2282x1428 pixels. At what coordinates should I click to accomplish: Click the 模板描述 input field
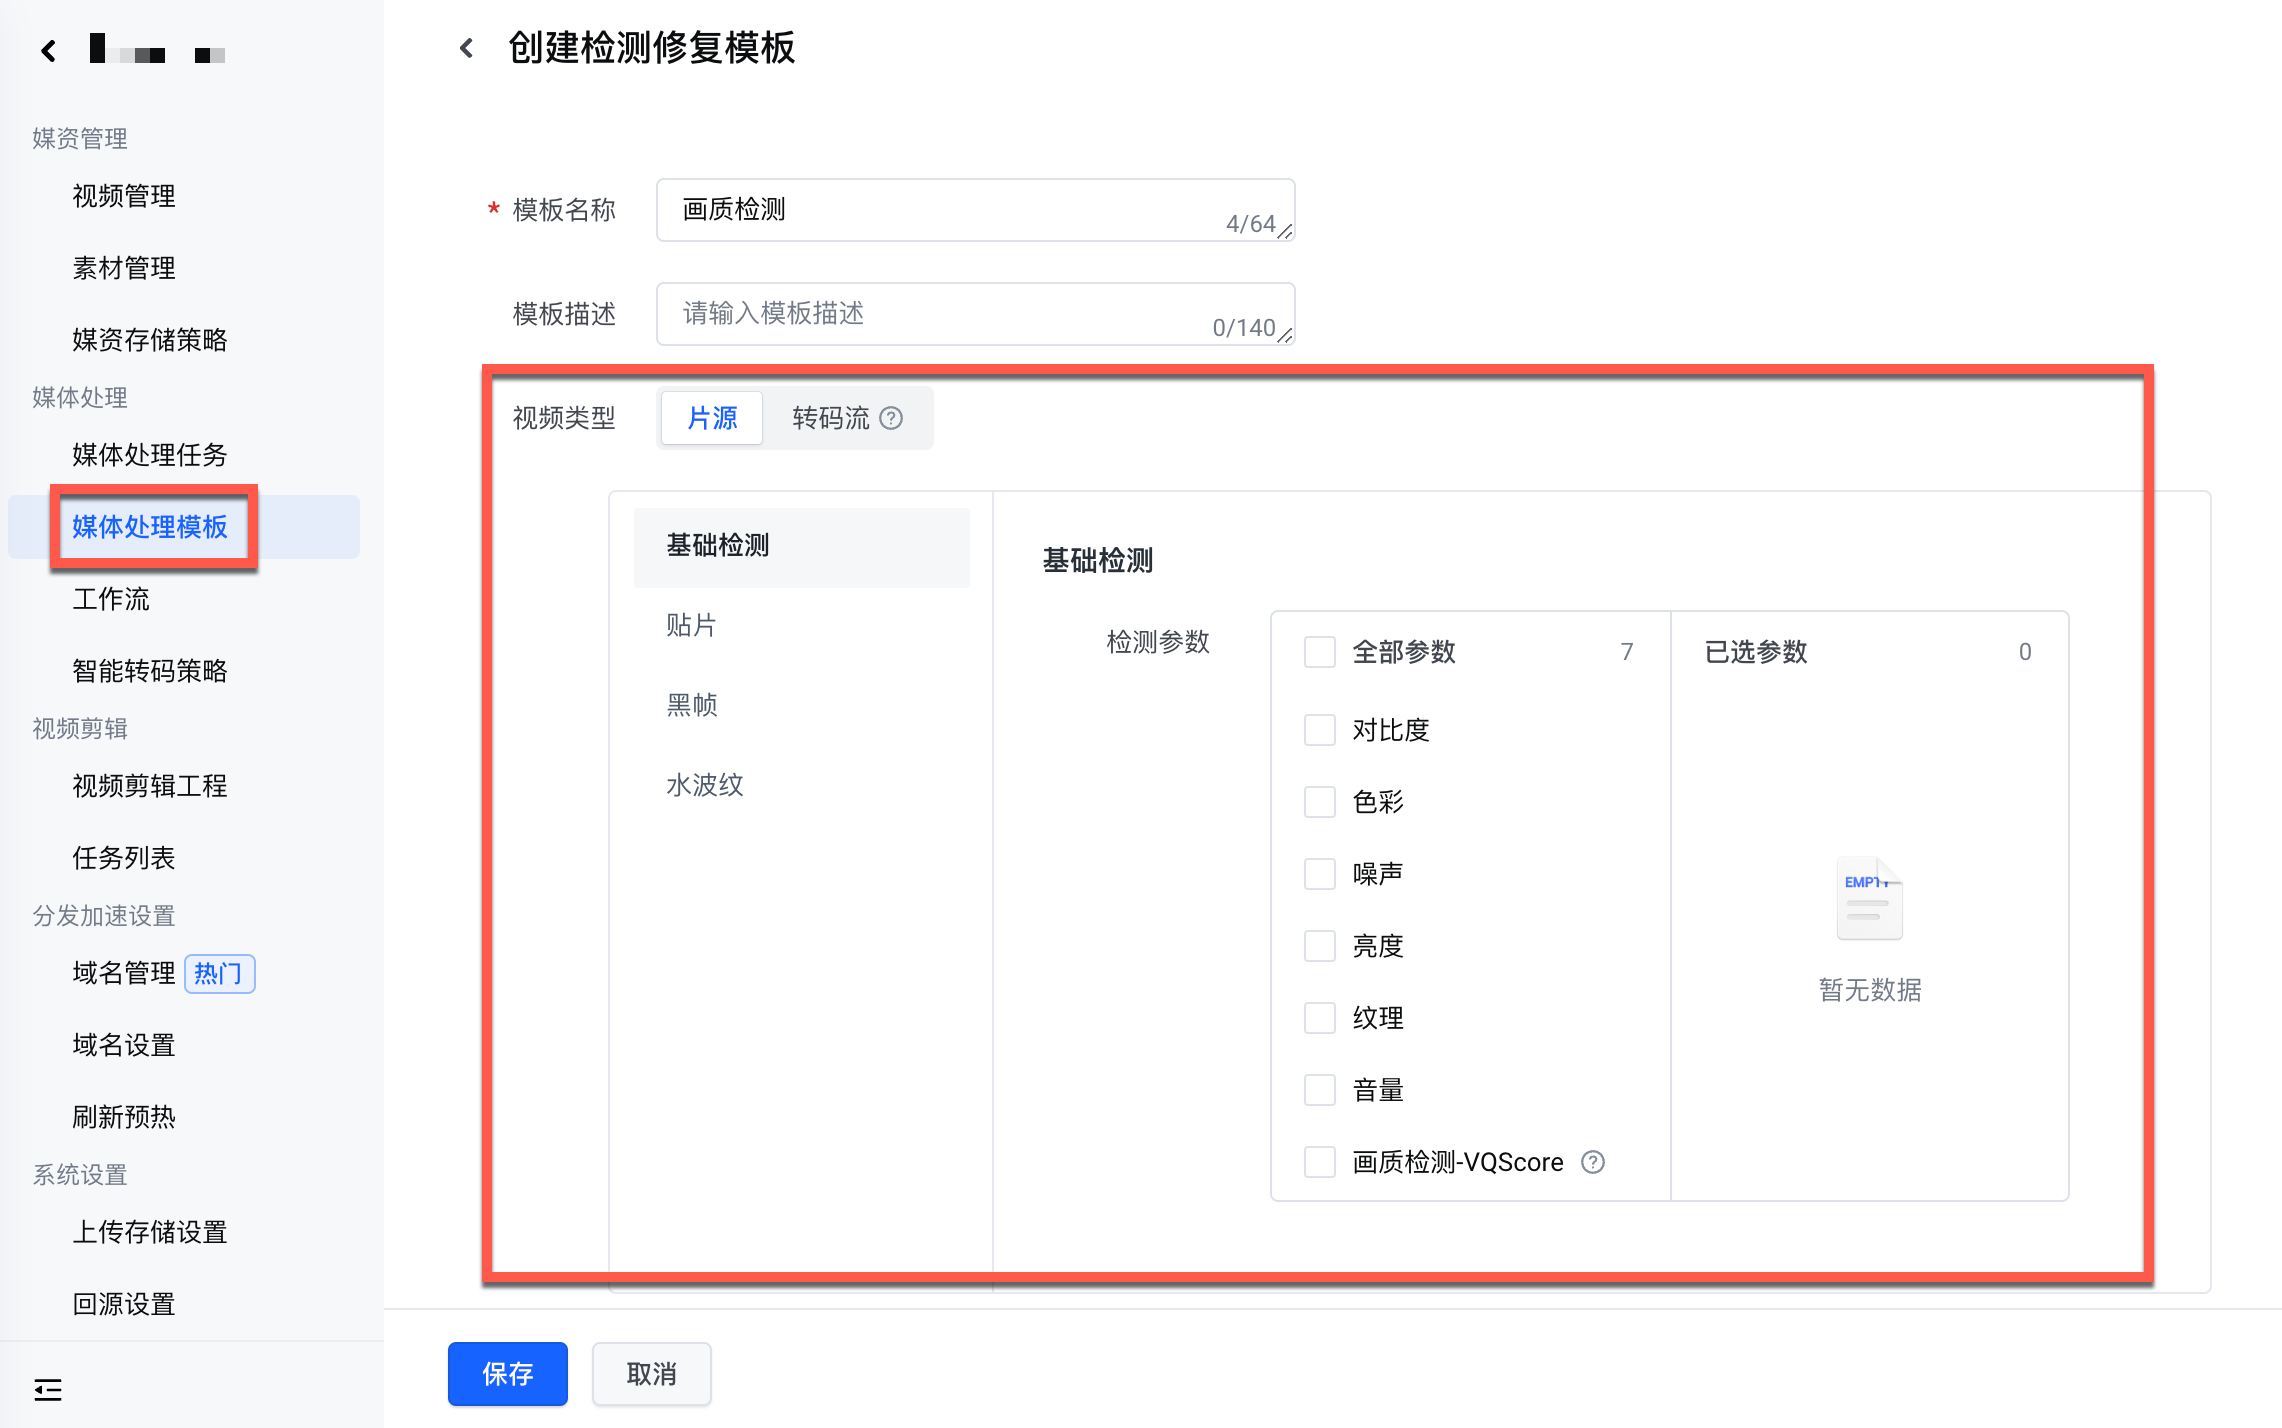click(x=975, y=314)
